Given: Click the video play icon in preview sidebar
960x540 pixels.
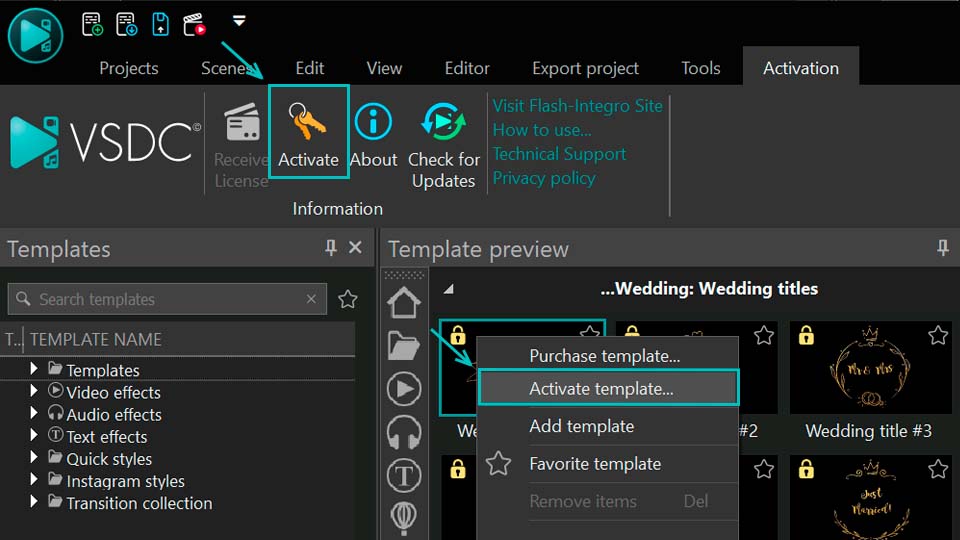Looking at the screenshot, I should (404, 389).
